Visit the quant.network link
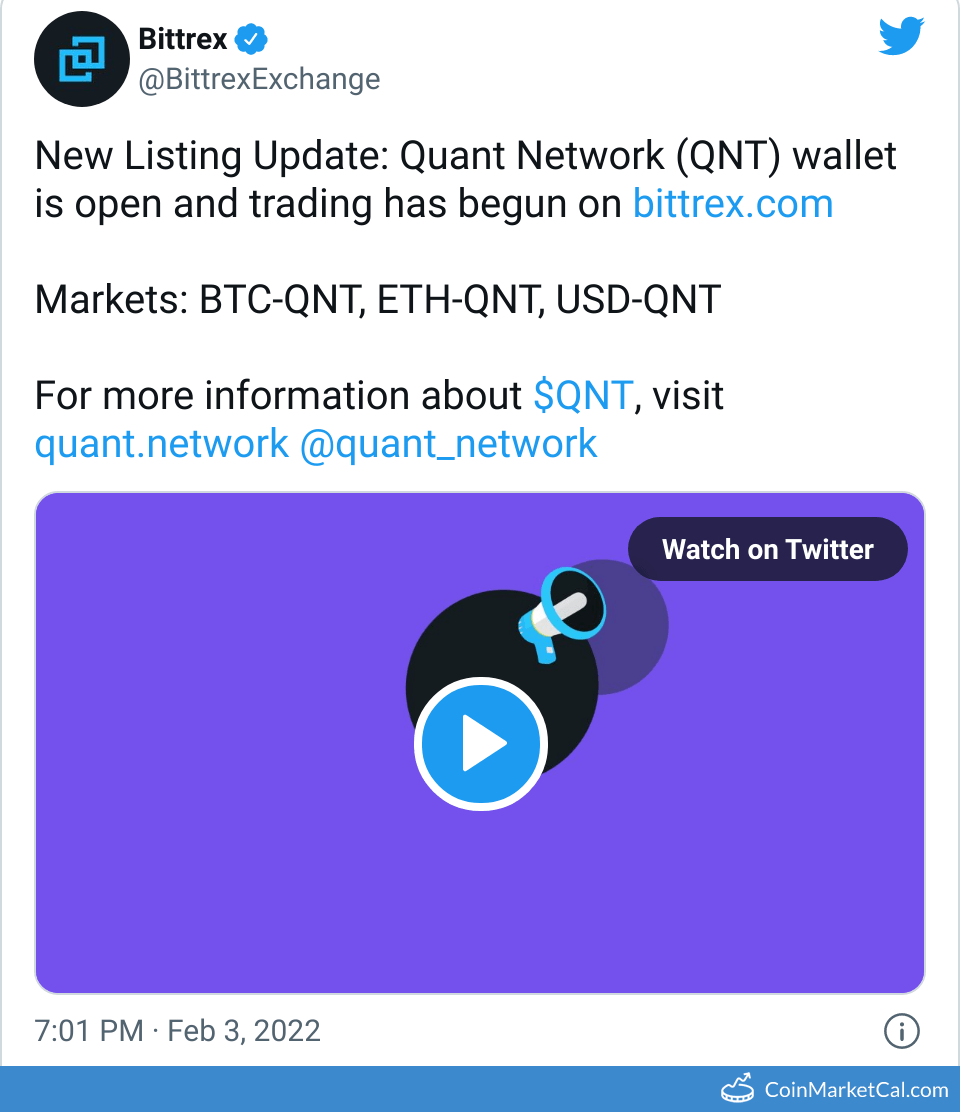Screen dimensions: 960x1112 [x=161, y=443]
